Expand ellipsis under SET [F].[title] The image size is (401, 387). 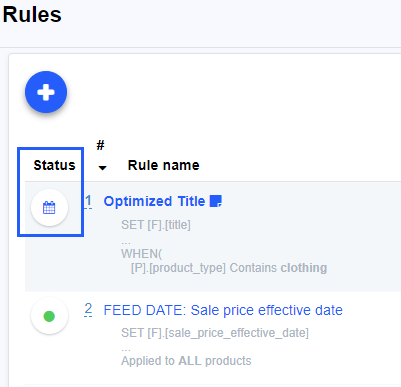(126, 242)
